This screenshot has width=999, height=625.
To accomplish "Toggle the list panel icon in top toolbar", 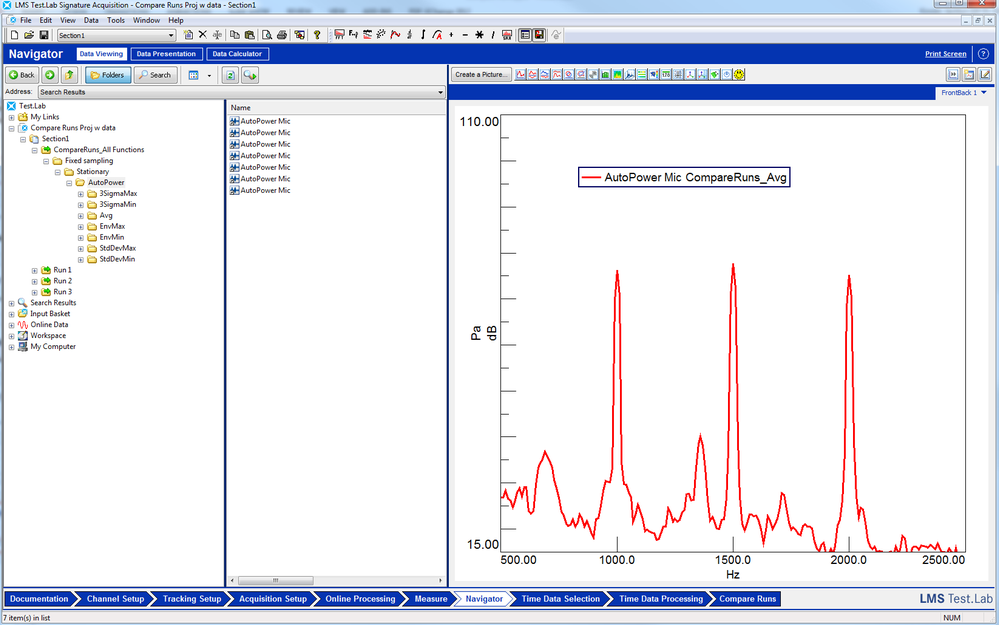I will pyautogui.click(x=525, y=35).
